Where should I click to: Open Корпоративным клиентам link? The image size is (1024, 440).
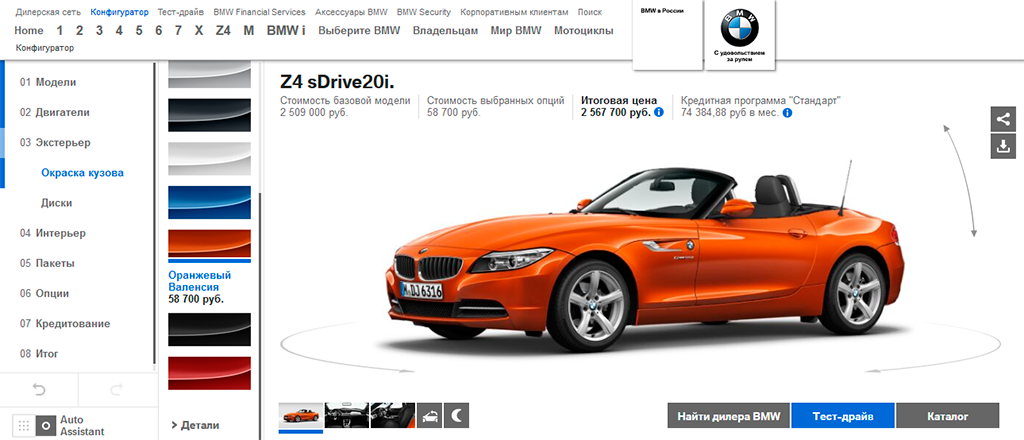[514, 12]
